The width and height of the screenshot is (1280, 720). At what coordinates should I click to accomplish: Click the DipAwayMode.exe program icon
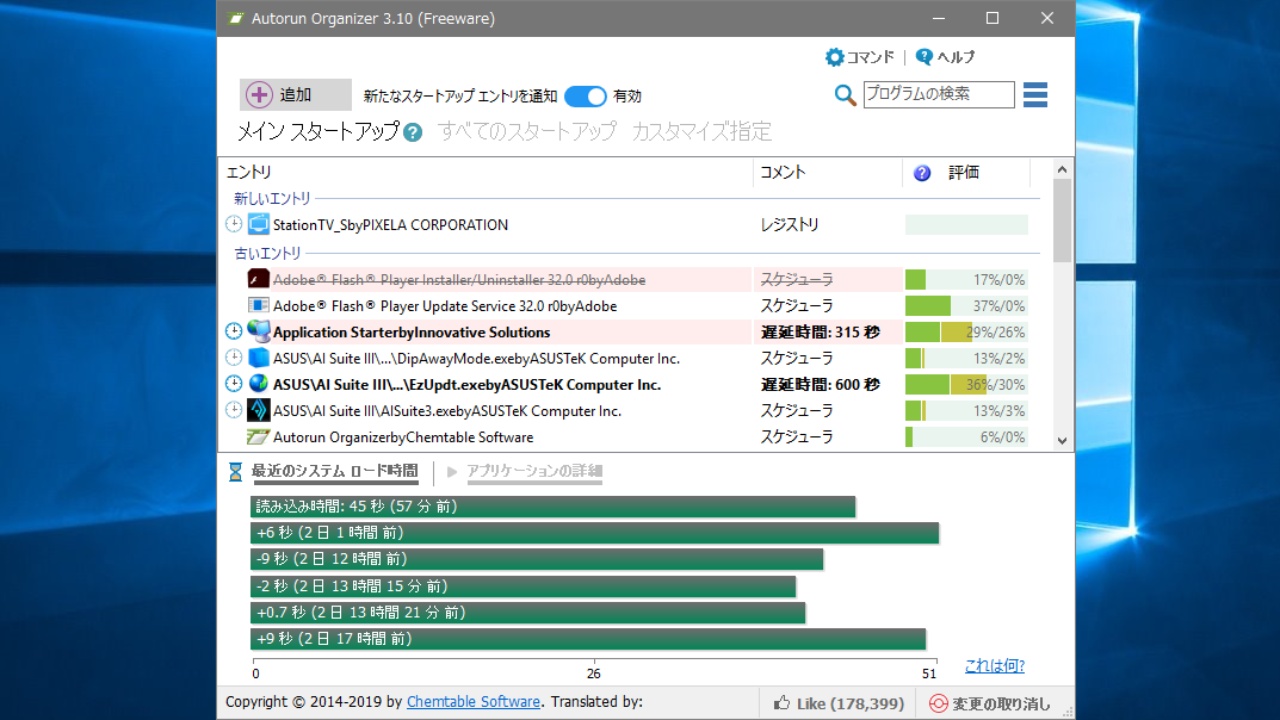(x=259, y=357)
